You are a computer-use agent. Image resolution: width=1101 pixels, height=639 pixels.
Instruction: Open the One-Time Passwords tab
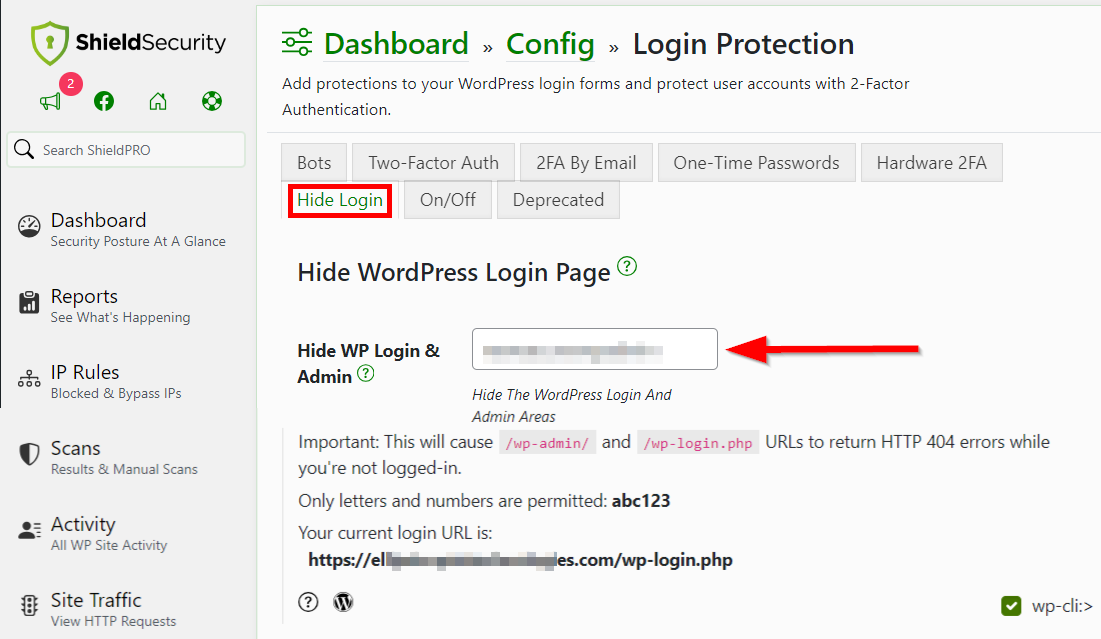(756, 162)
